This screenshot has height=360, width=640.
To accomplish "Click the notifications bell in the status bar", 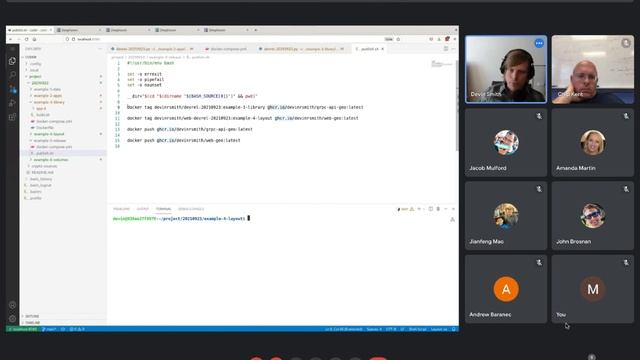I will (453, 329).
